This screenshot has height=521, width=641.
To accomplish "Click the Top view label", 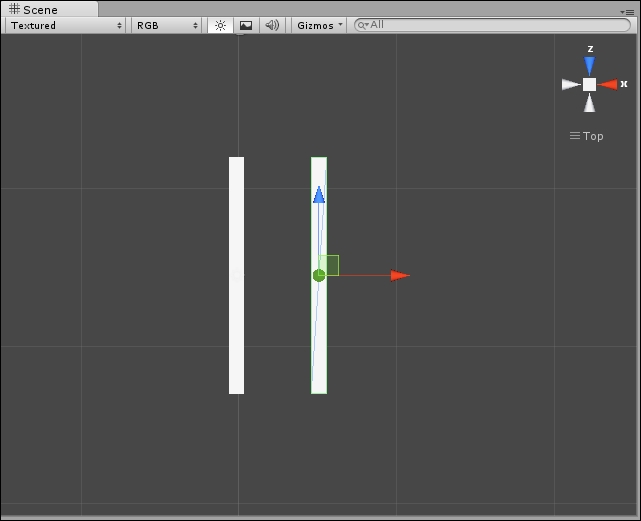I will point(587,136).
